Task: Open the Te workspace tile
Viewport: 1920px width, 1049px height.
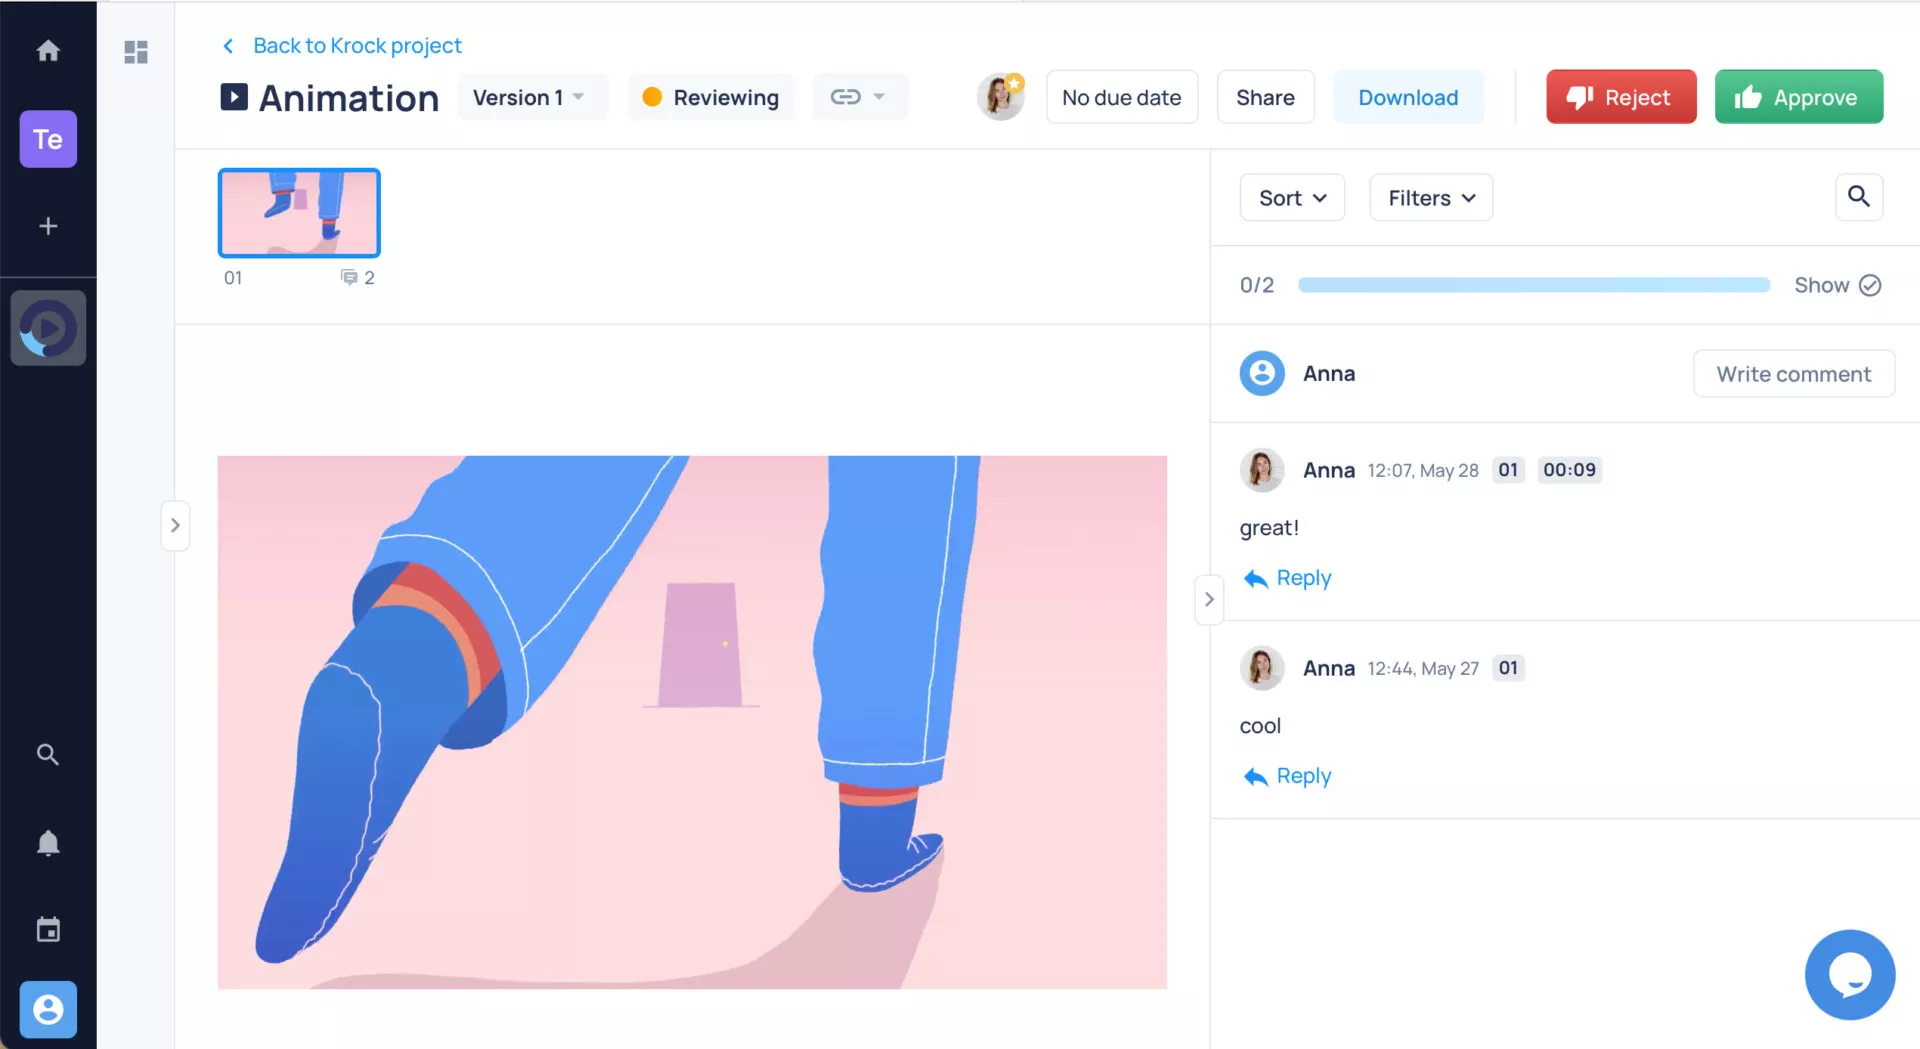Action: click(x=48, y=139)
